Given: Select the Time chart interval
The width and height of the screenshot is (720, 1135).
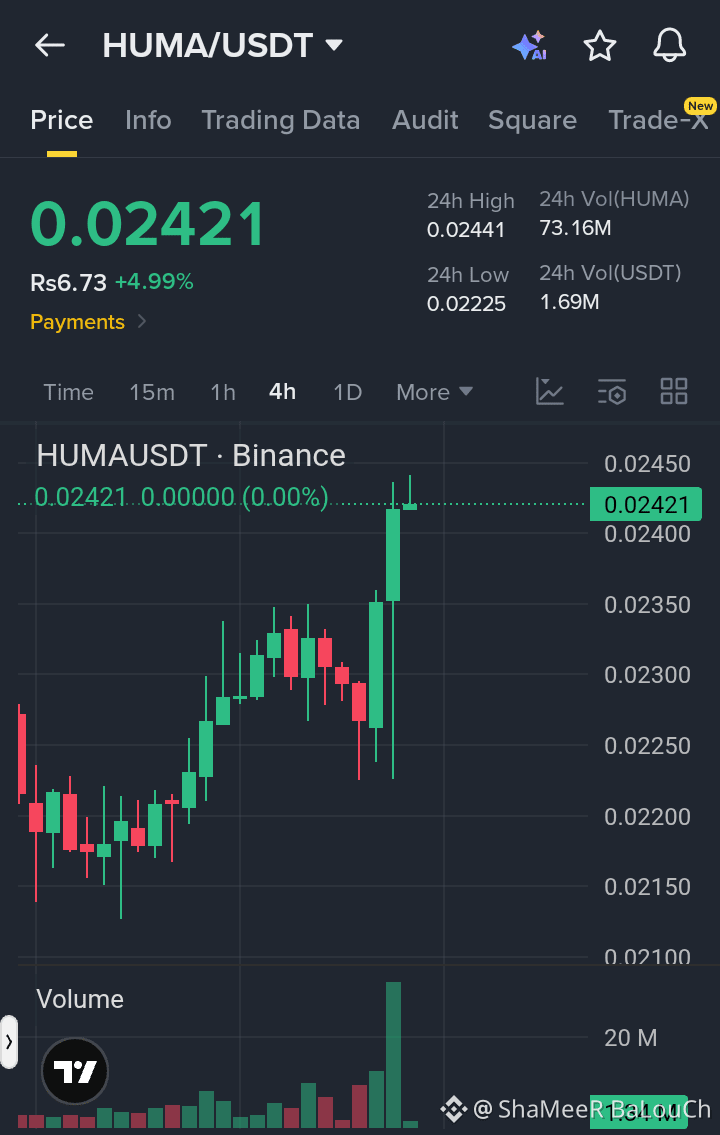Looking at the screenshot, I should click(69, 392).
